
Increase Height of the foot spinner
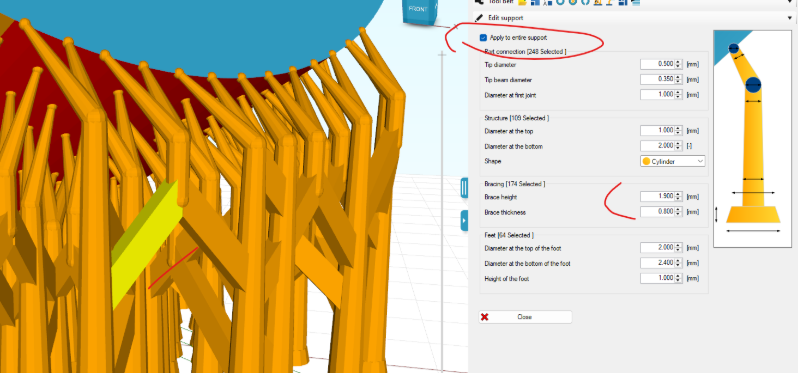click(x=678, y=276)
